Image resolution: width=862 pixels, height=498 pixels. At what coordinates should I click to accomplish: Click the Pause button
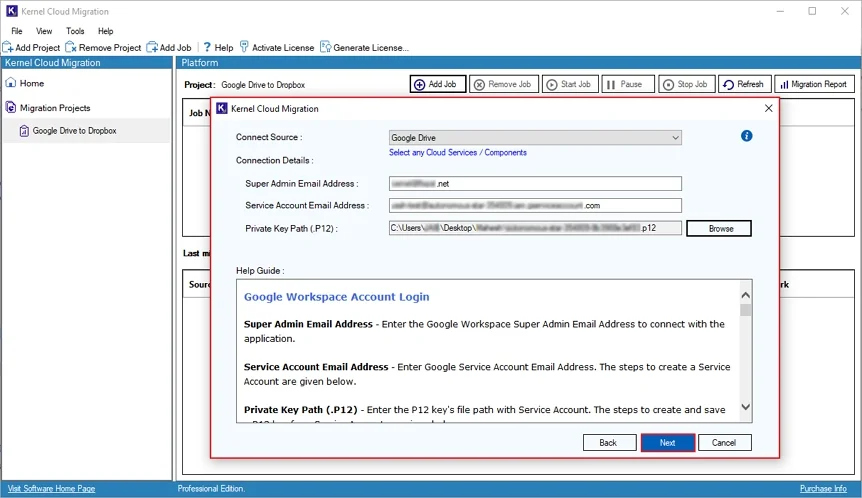(x=628, y=84)
